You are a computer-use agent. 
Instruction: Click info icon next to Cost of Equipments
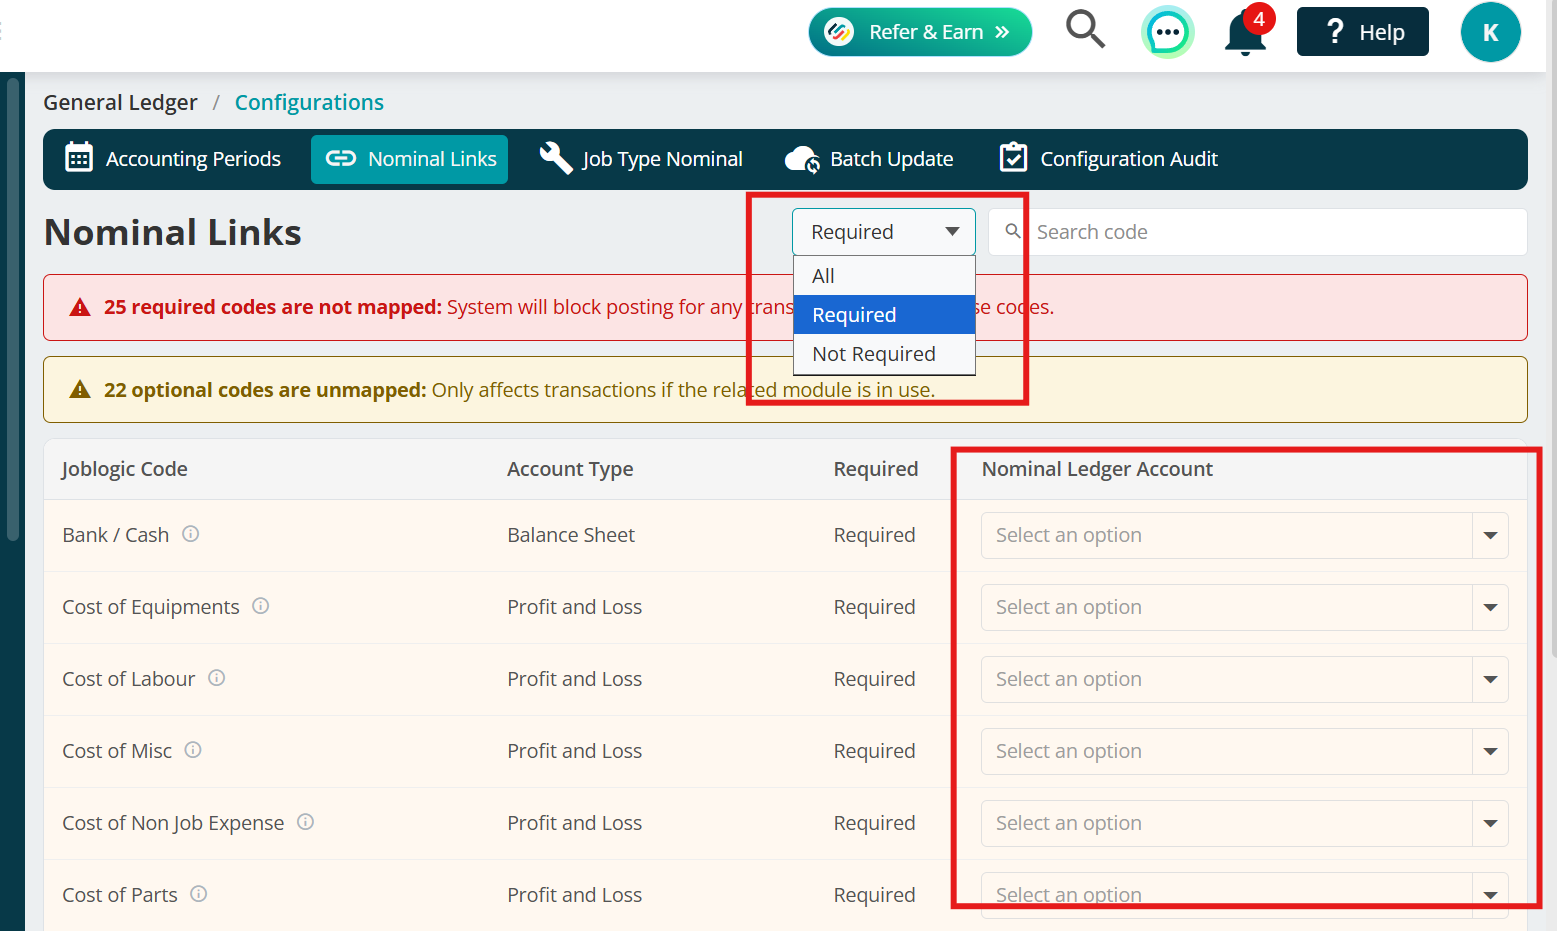point(261,606)
